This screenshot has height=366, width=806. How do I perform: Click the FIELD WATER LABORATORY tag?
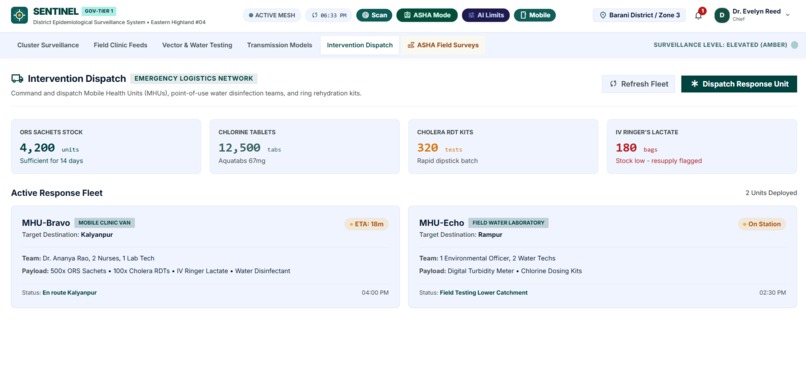(x=508, y=223)
